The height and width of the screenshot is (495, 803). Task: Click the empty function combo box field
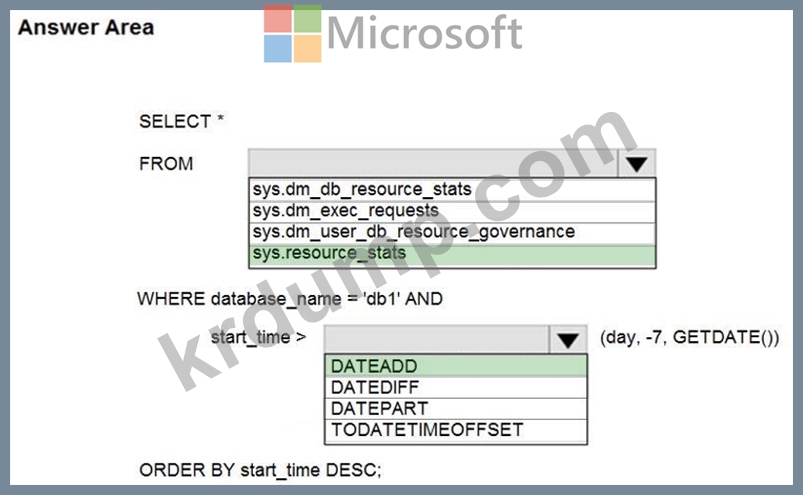[x=436, y=339]
